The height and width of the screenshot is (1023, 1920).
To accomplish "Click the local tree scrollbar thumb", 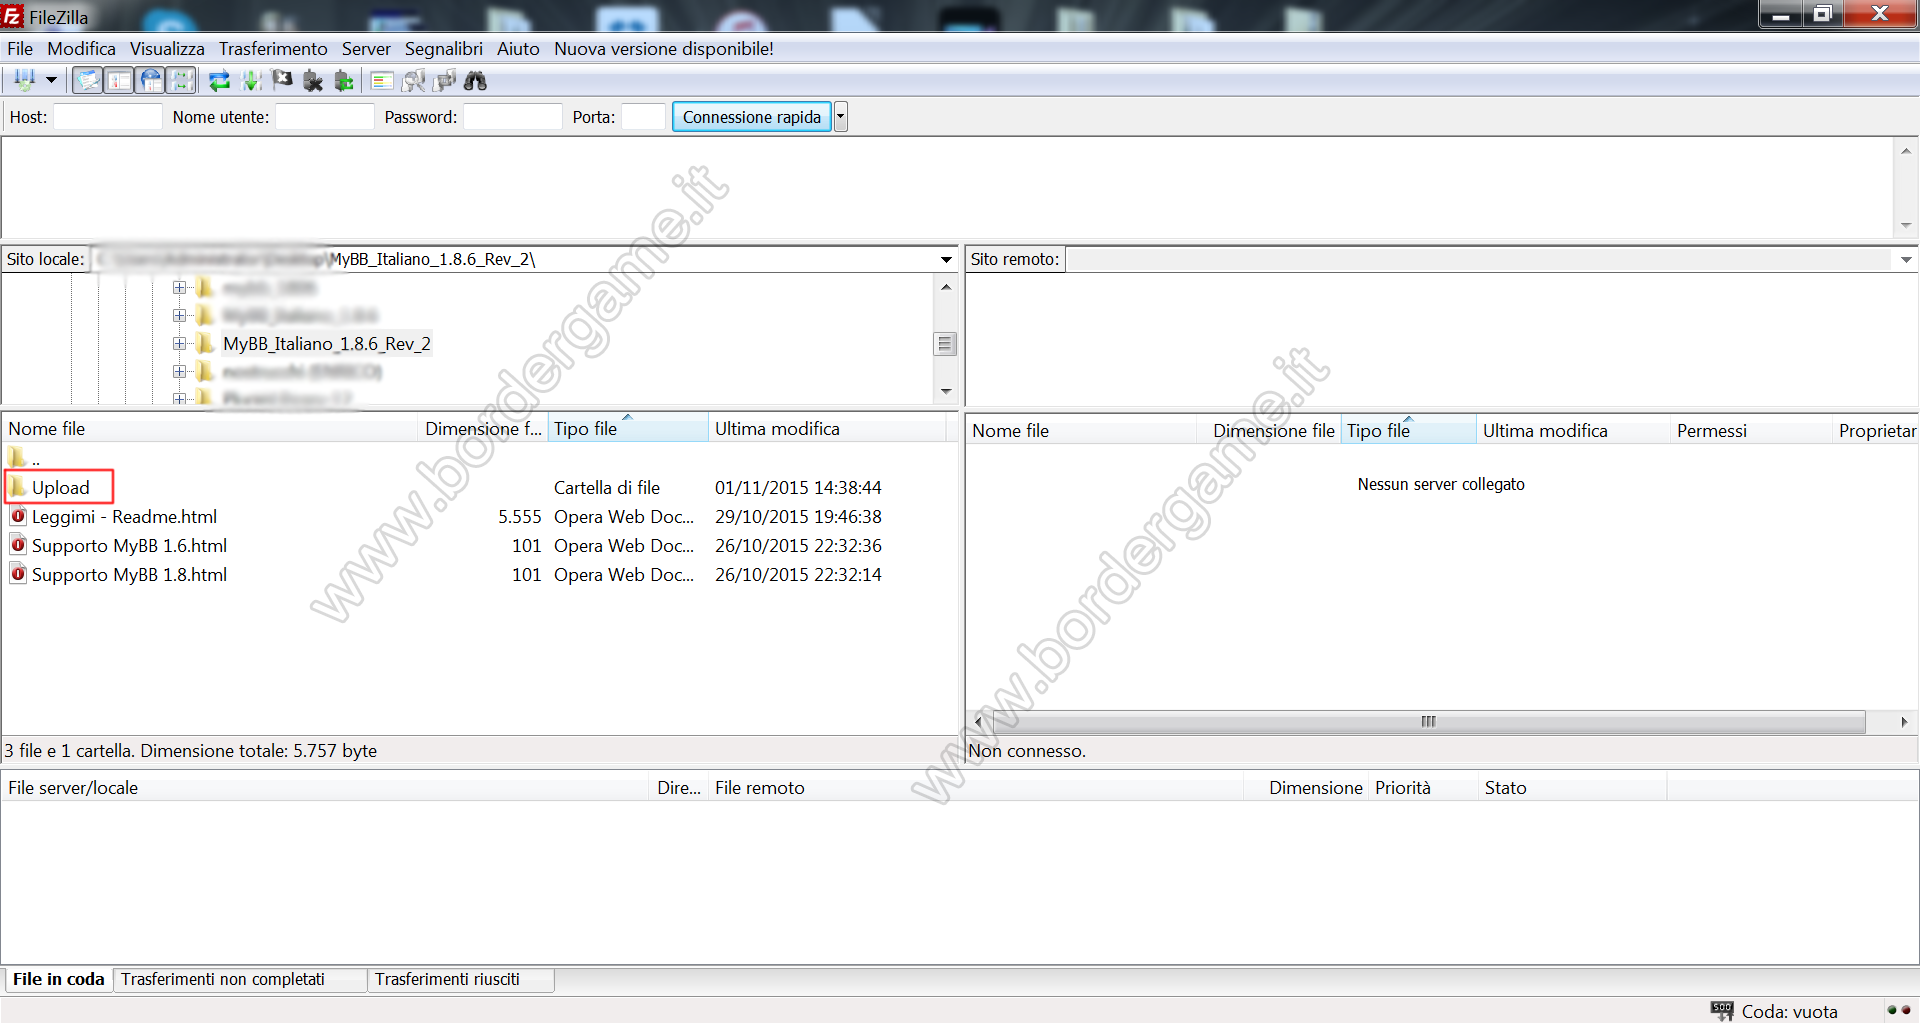I will click(x=945, y=343).
